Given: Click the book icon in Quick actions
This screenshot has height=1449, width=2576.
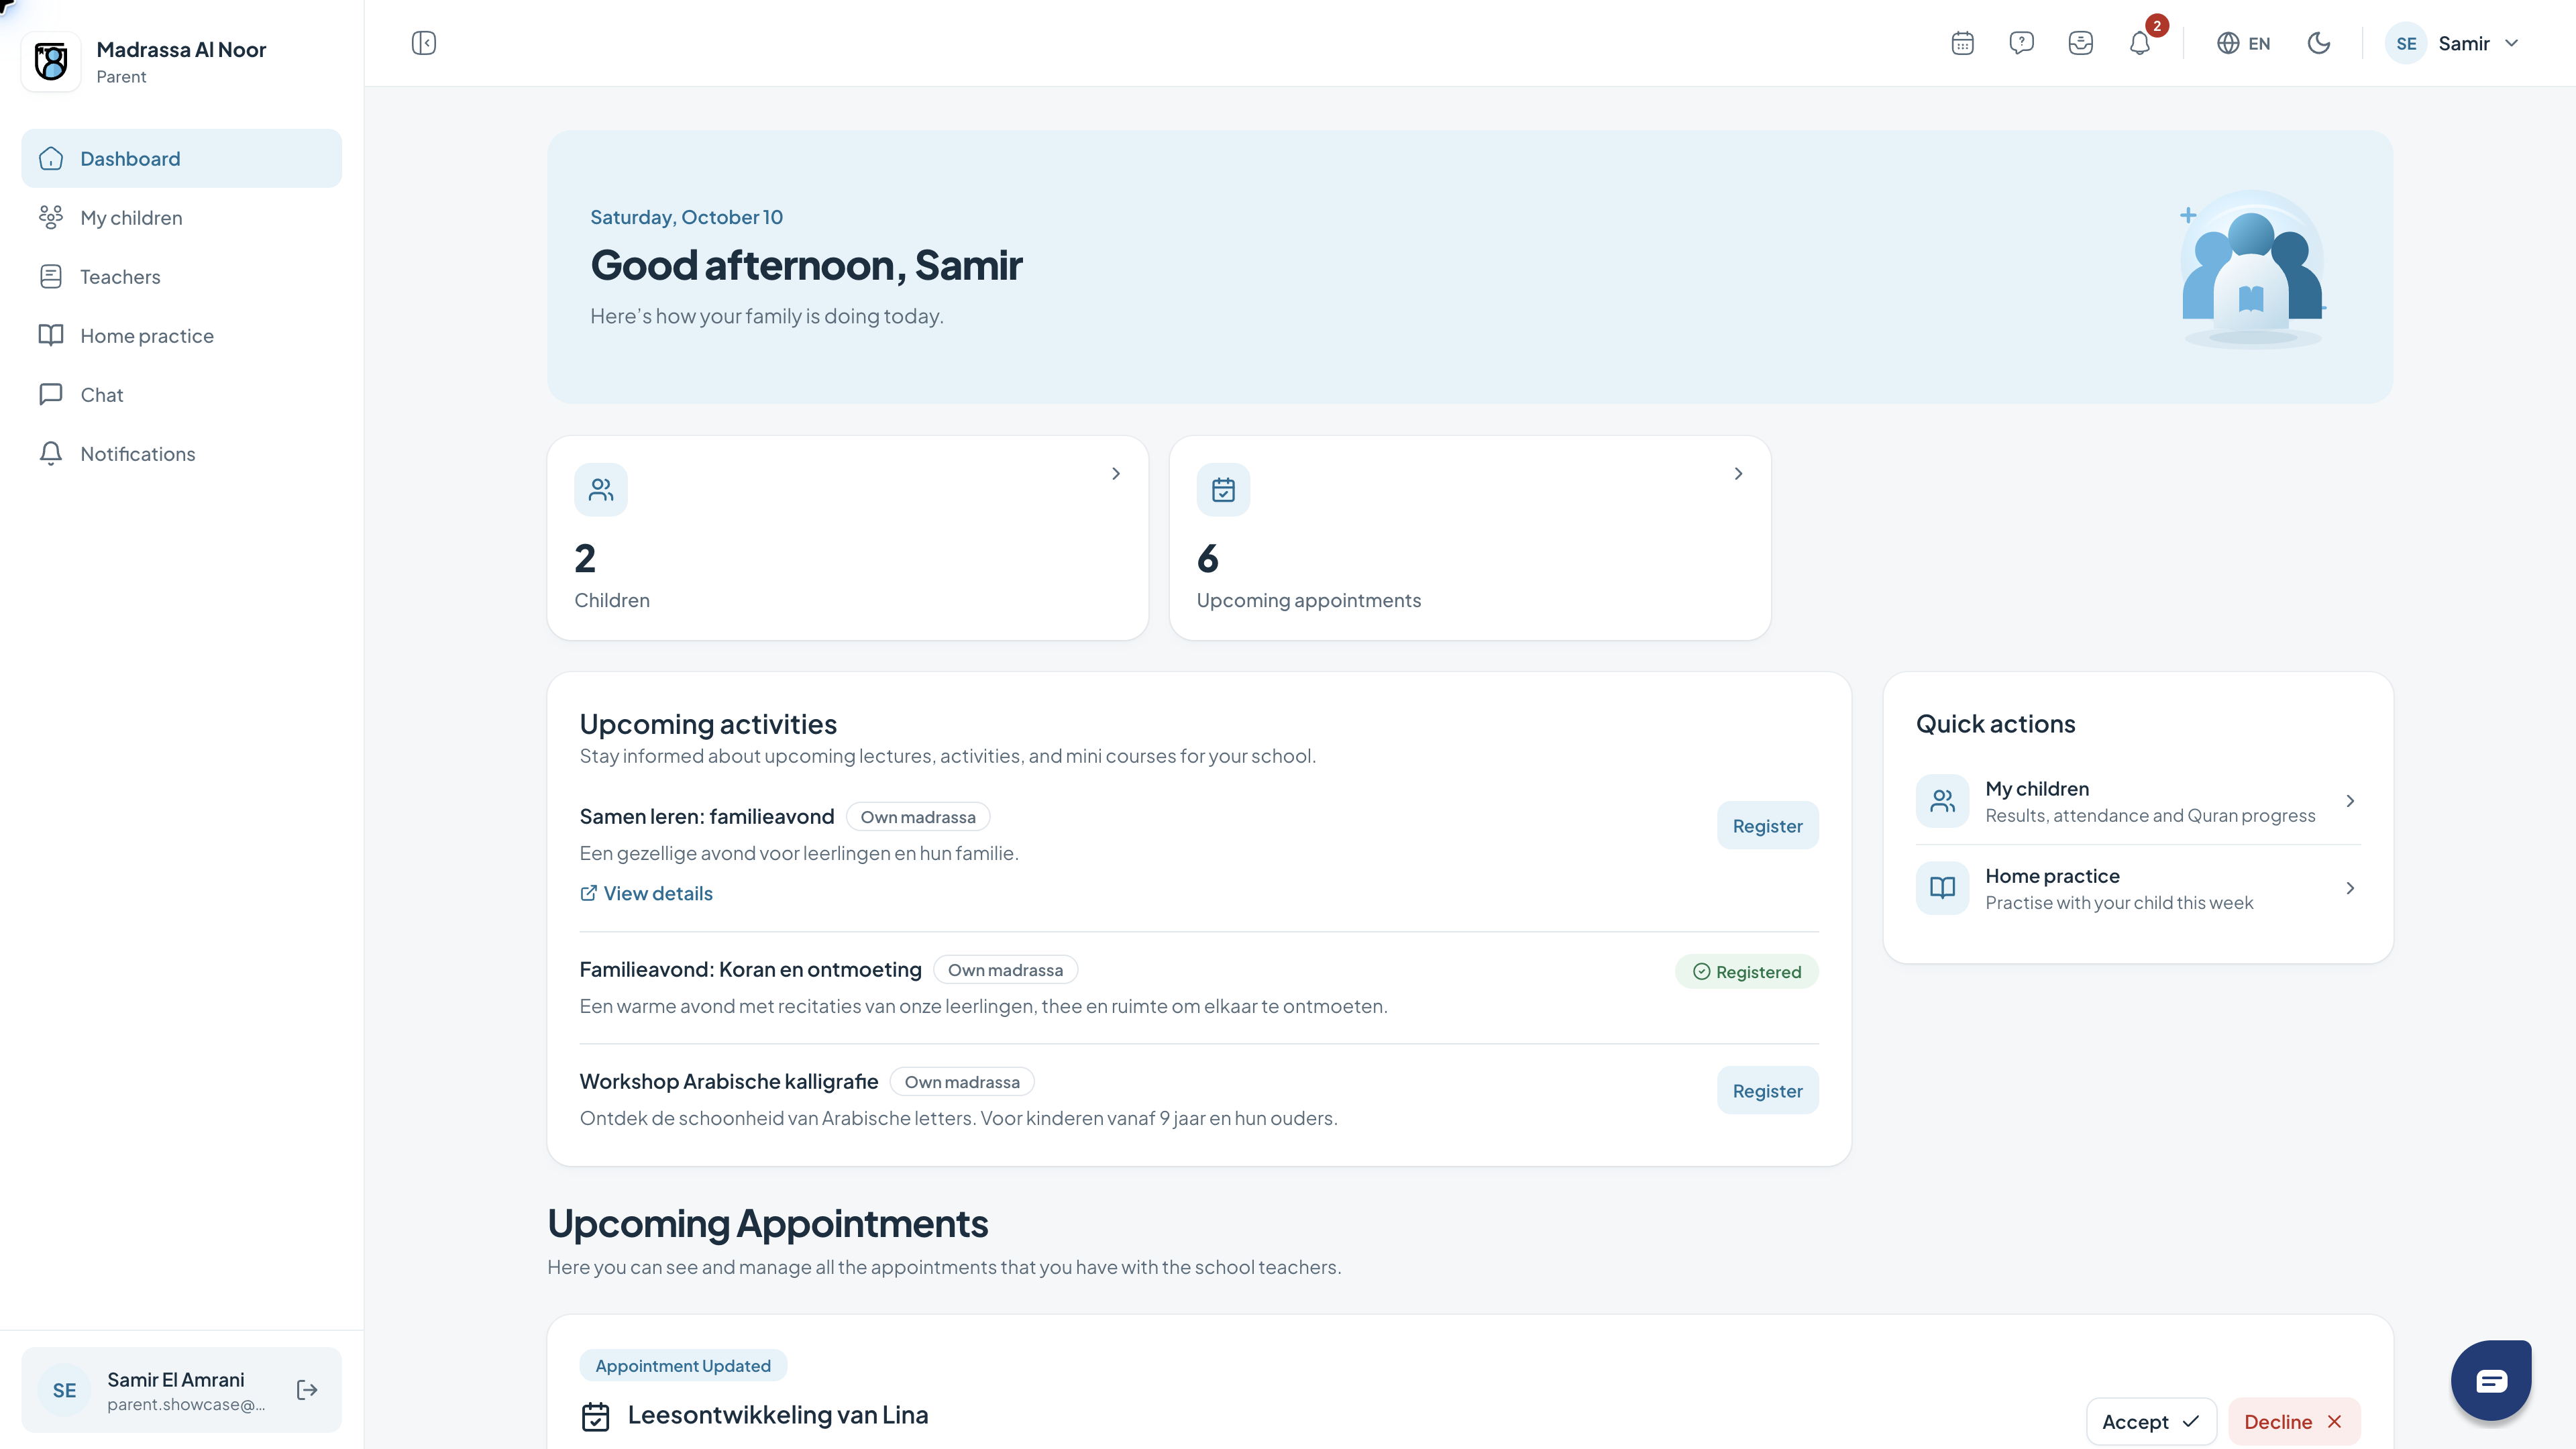Looking at the screenshot, I should click(x=1942, y=888).
